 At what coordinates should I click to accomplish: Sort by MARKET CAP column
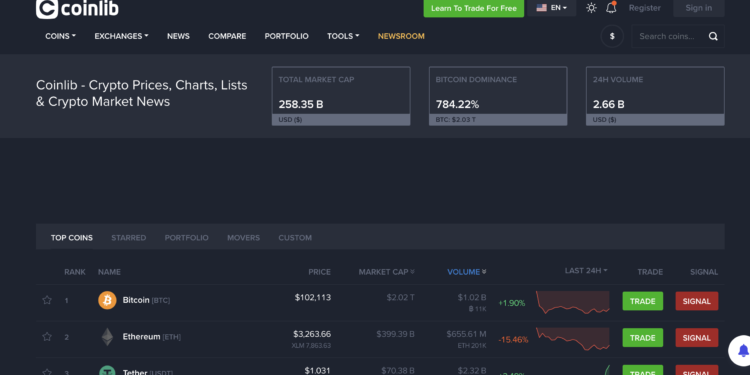pyautogui.click(x=386, y=272)
